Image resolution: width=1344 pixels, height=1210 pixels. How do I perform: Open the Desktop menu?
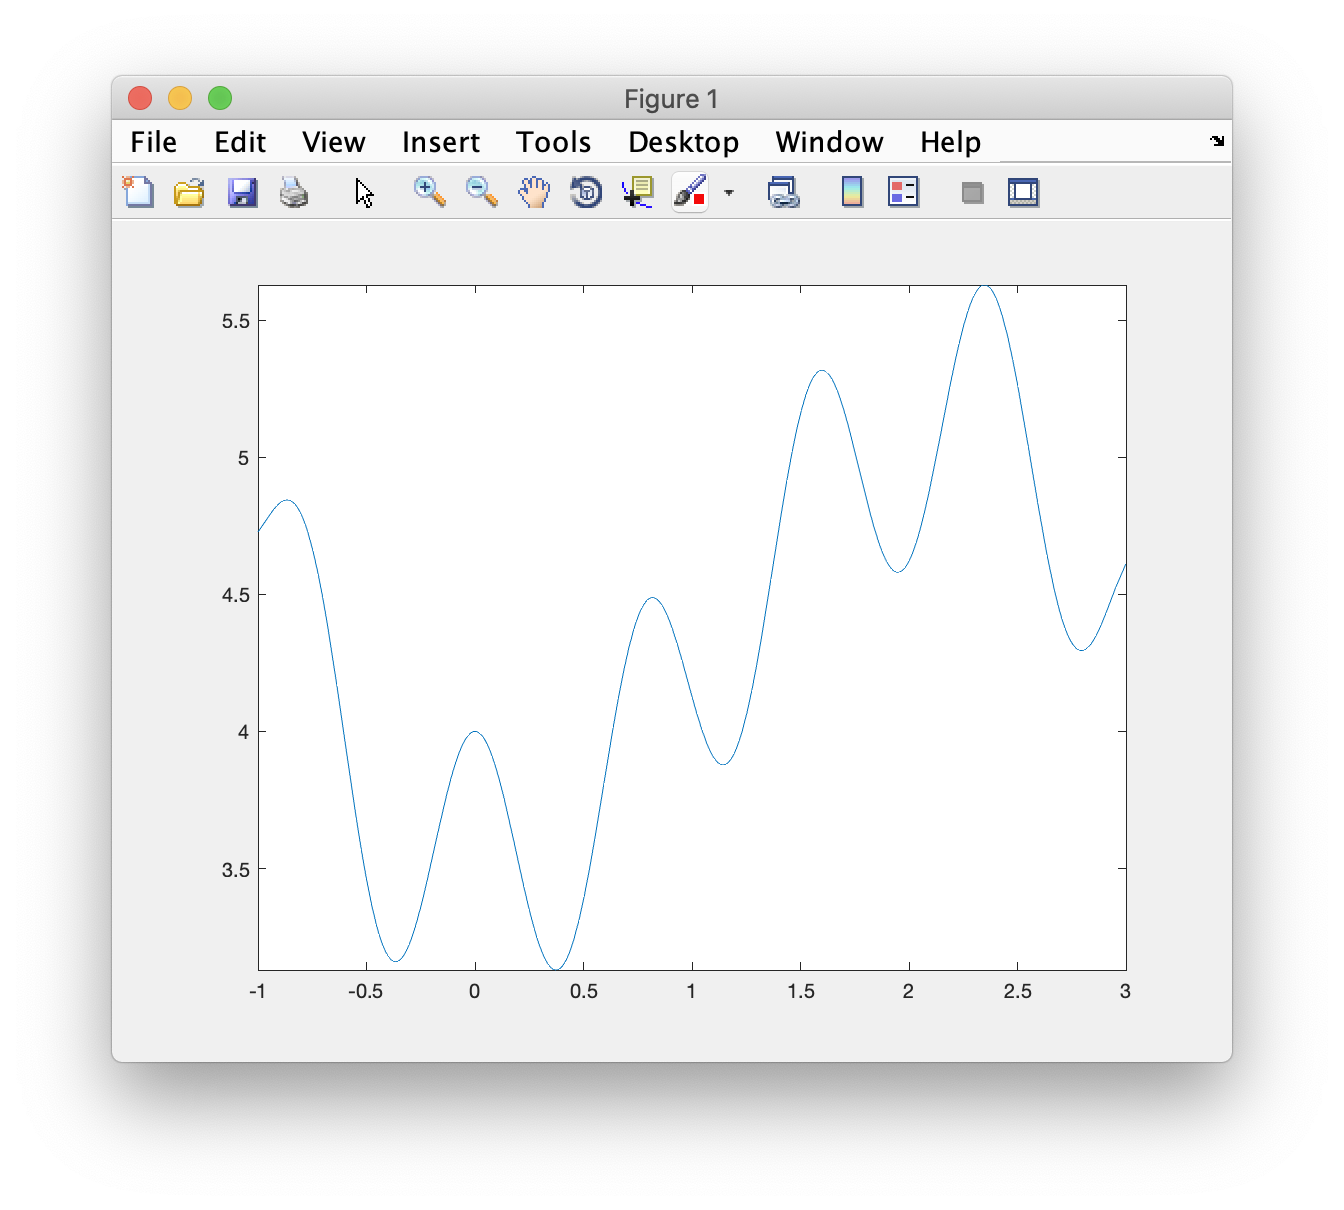pyautogui.click(x=684, y=142)
